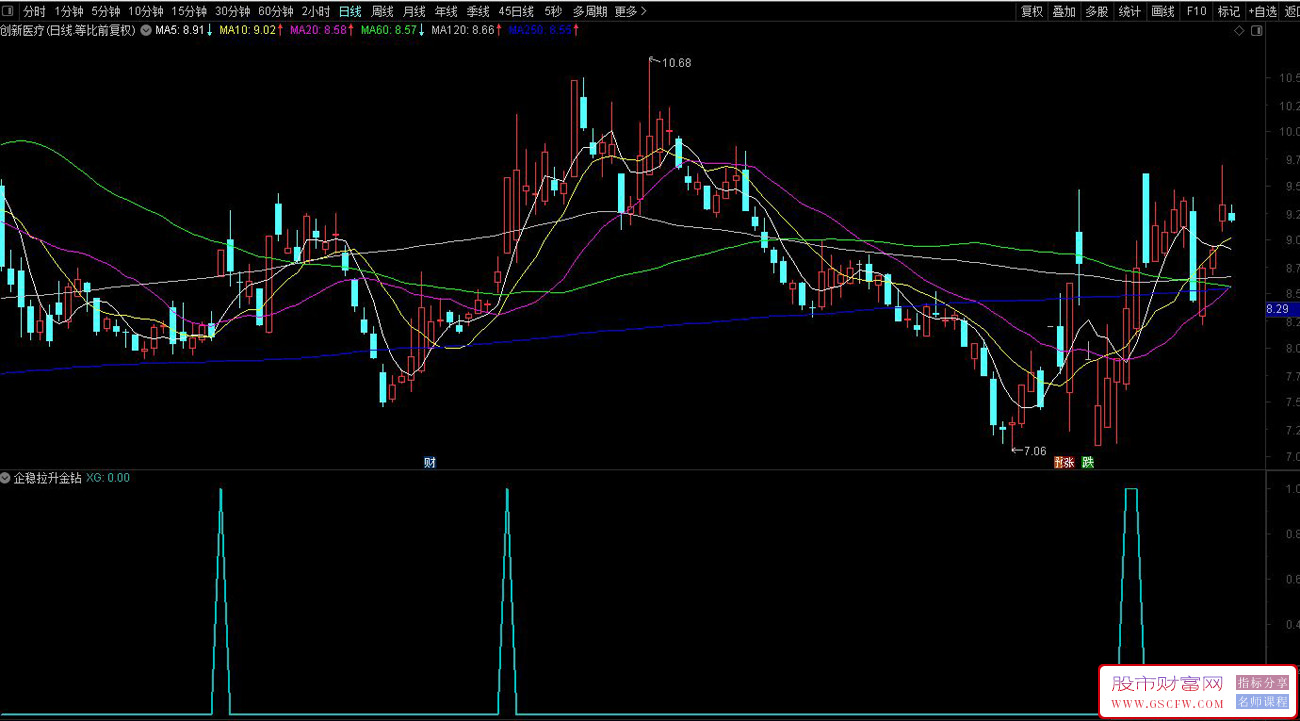Open F10 company information
The height and width of the screenshot is (721, 1300).
click(1196, 11)
